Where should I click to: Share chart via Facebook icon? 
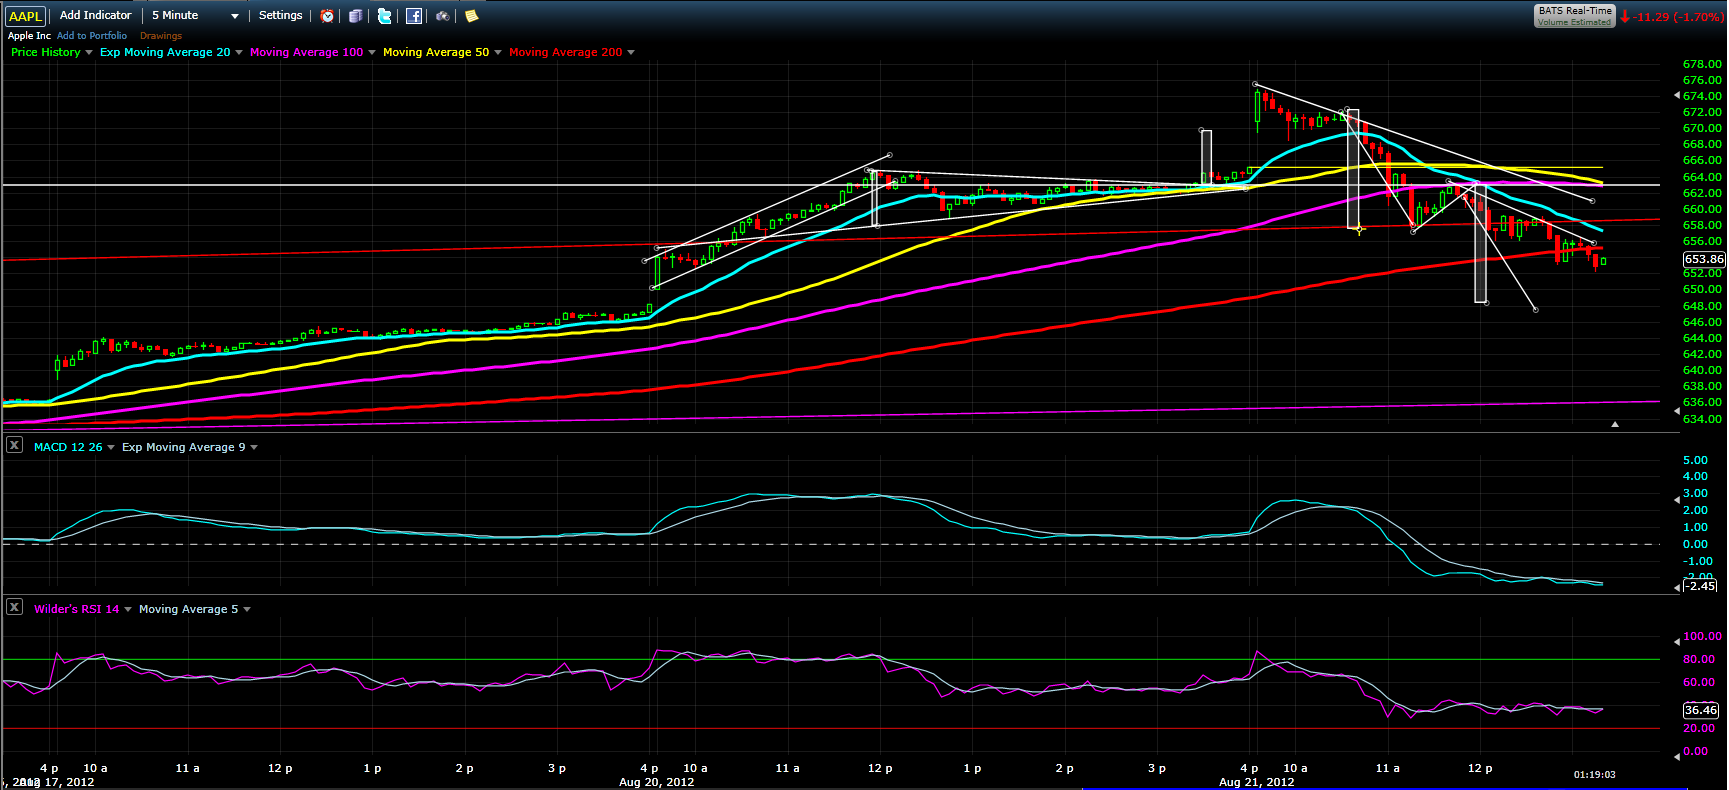[x=414, y=16]
